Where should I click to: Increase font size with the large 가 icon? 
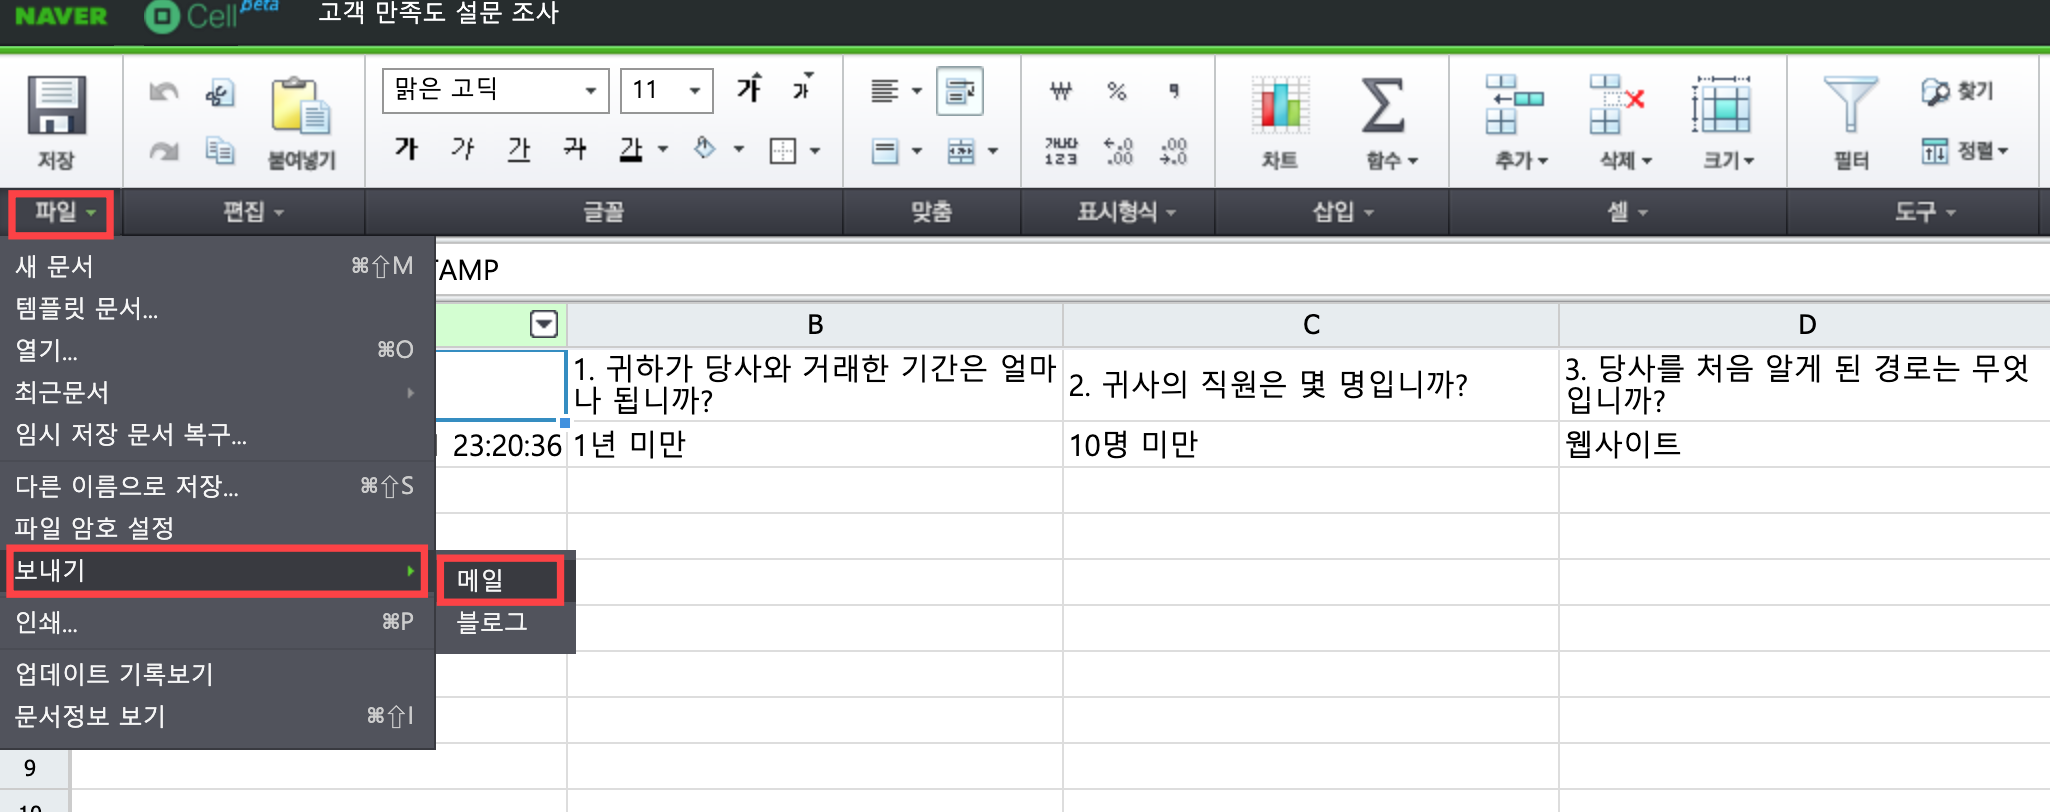tap(749, 89)
